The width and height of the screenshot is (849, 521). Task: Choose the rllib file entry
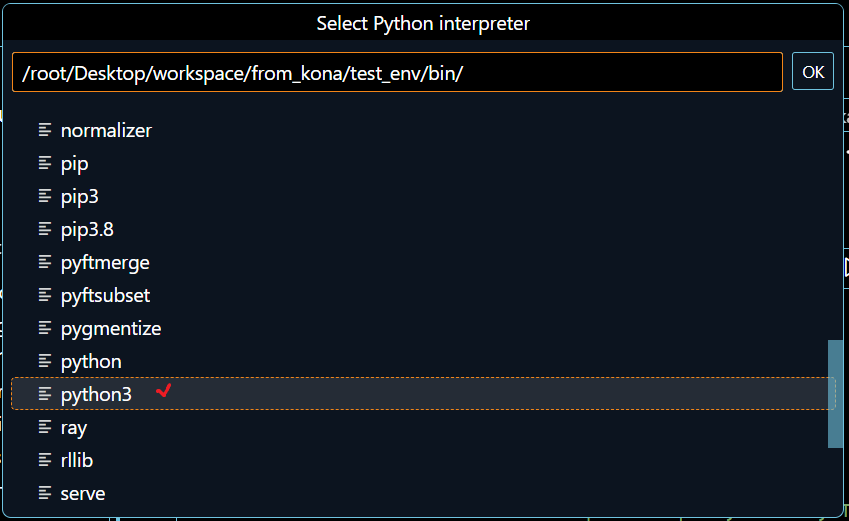(x=423, y=460)
